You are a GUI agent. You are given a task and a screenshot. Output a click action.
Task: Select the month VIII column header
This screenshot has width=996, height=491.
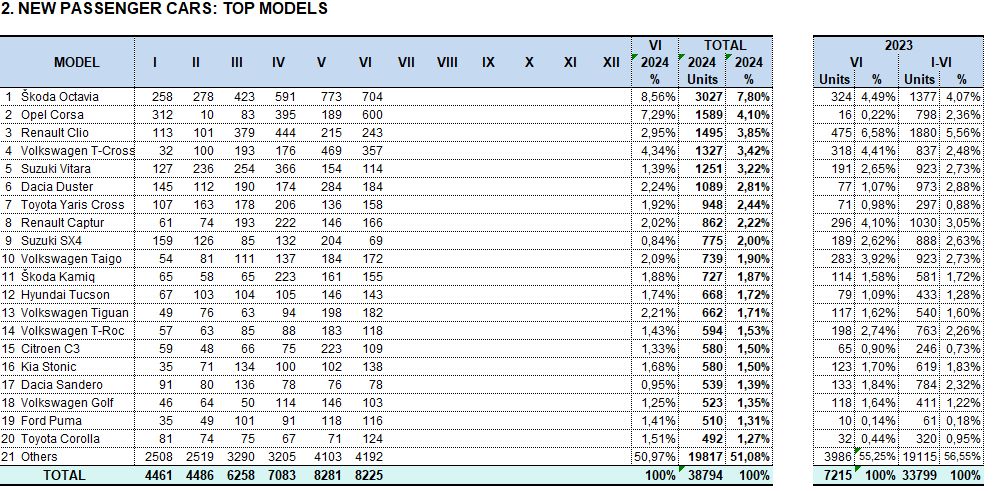click(447, 62)
